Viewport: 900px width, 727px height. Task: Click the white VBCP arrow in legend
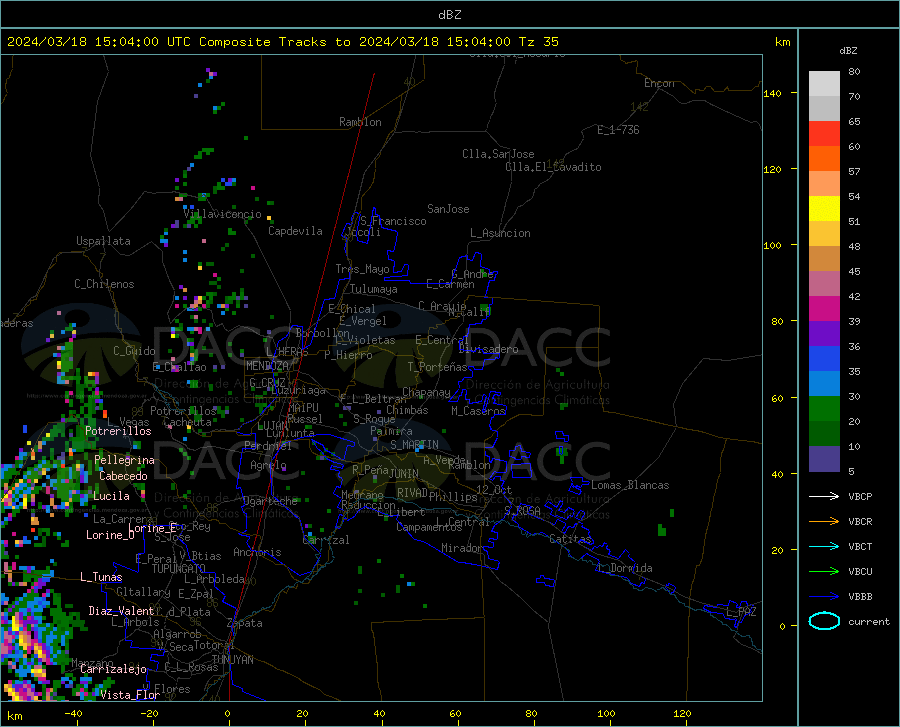824,496
